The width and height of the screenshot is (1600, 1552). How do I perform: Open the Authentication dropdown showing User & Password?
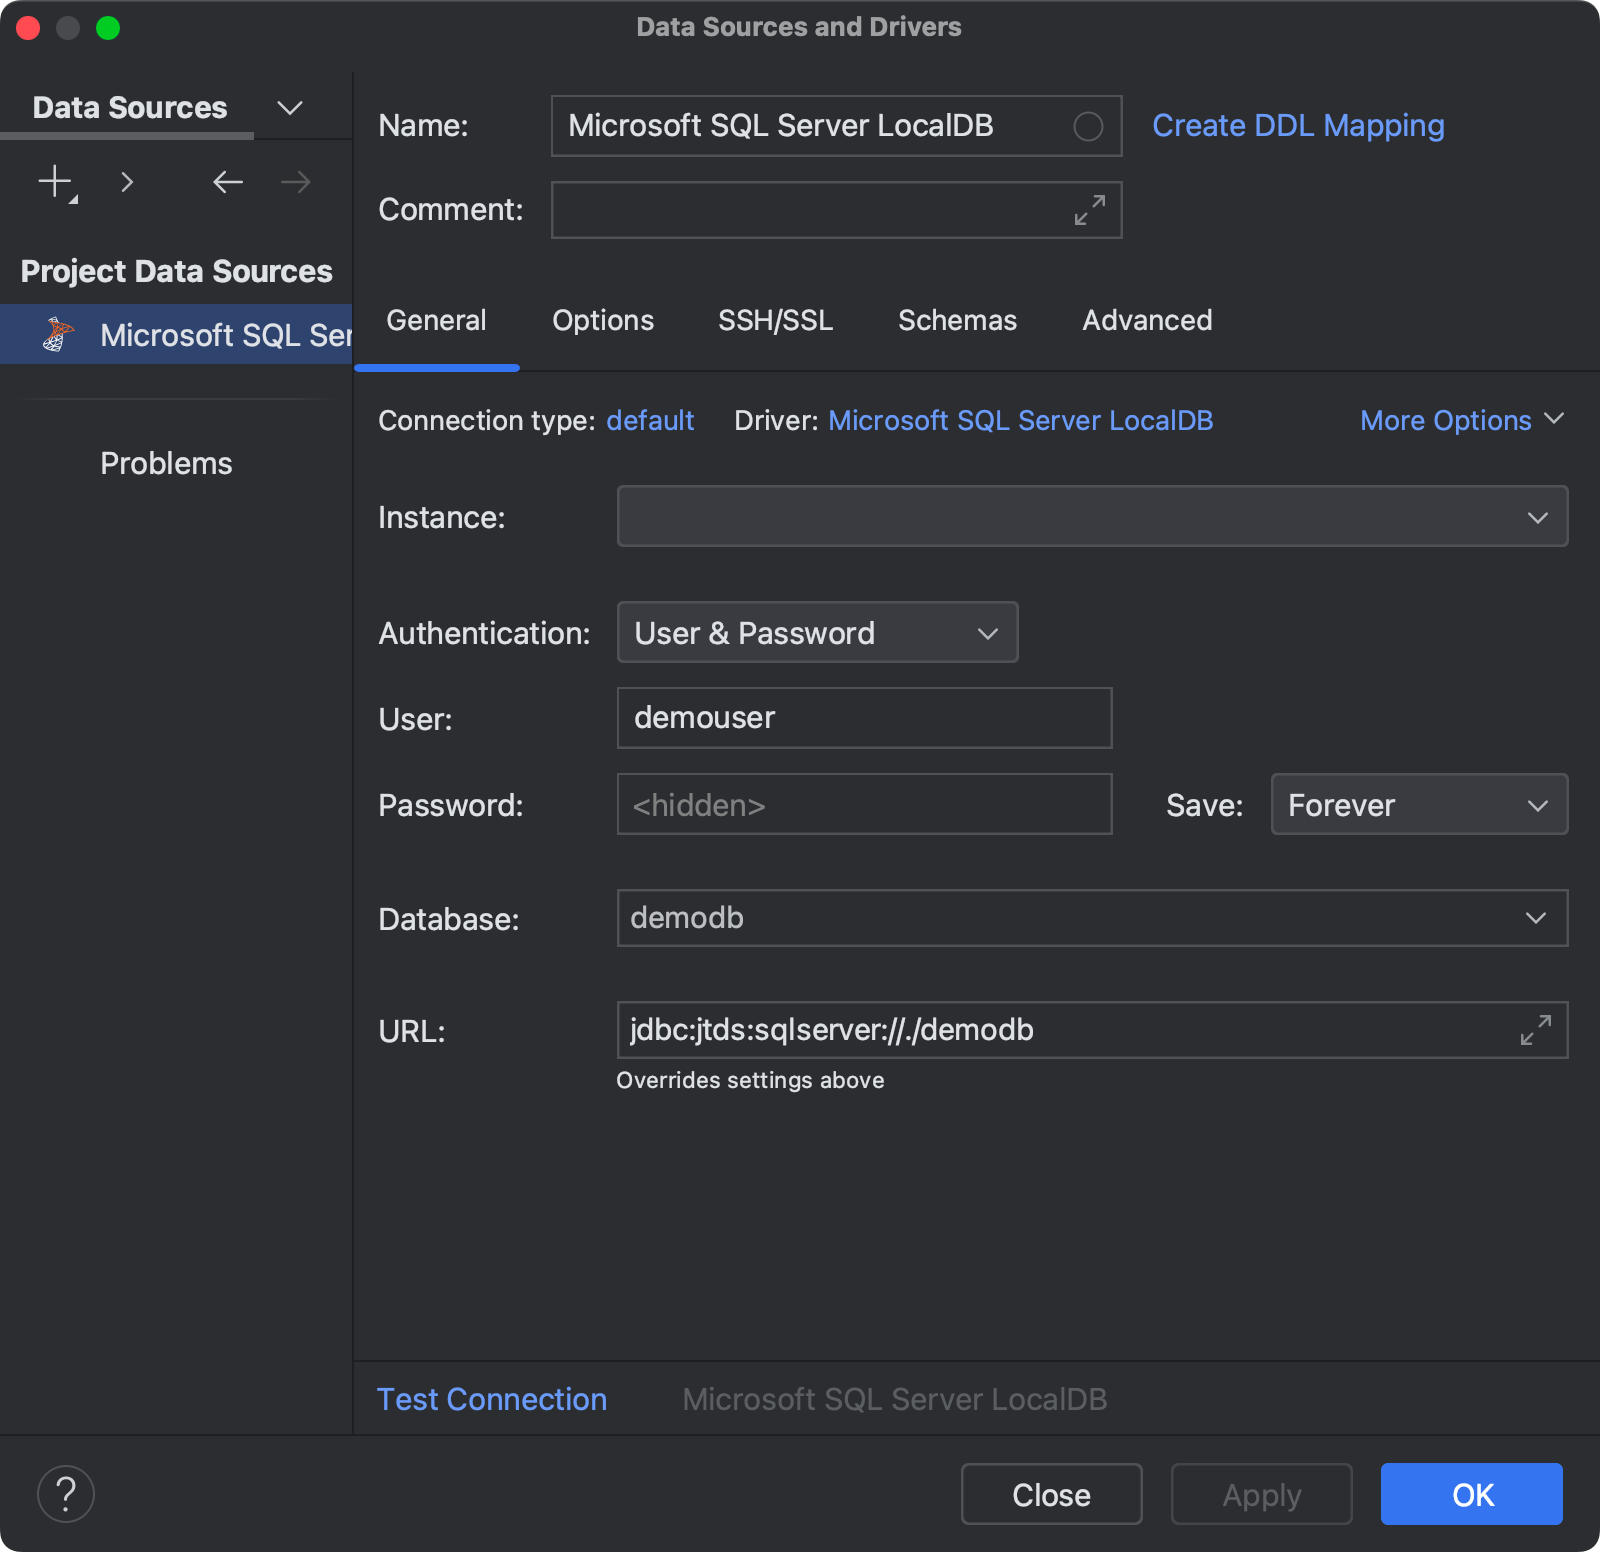(986, 632)
